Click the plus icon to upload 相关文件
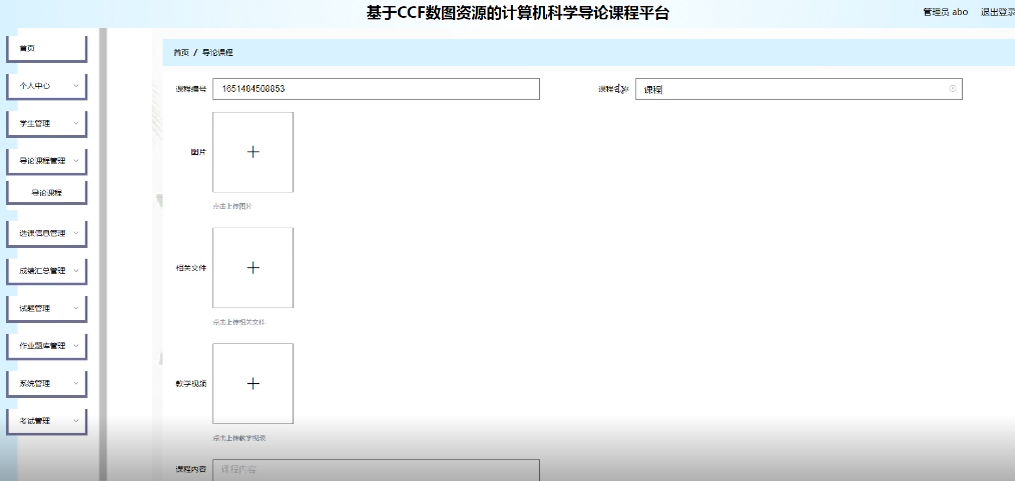Viewport: 1015px width, 481px height. [253, 268]
